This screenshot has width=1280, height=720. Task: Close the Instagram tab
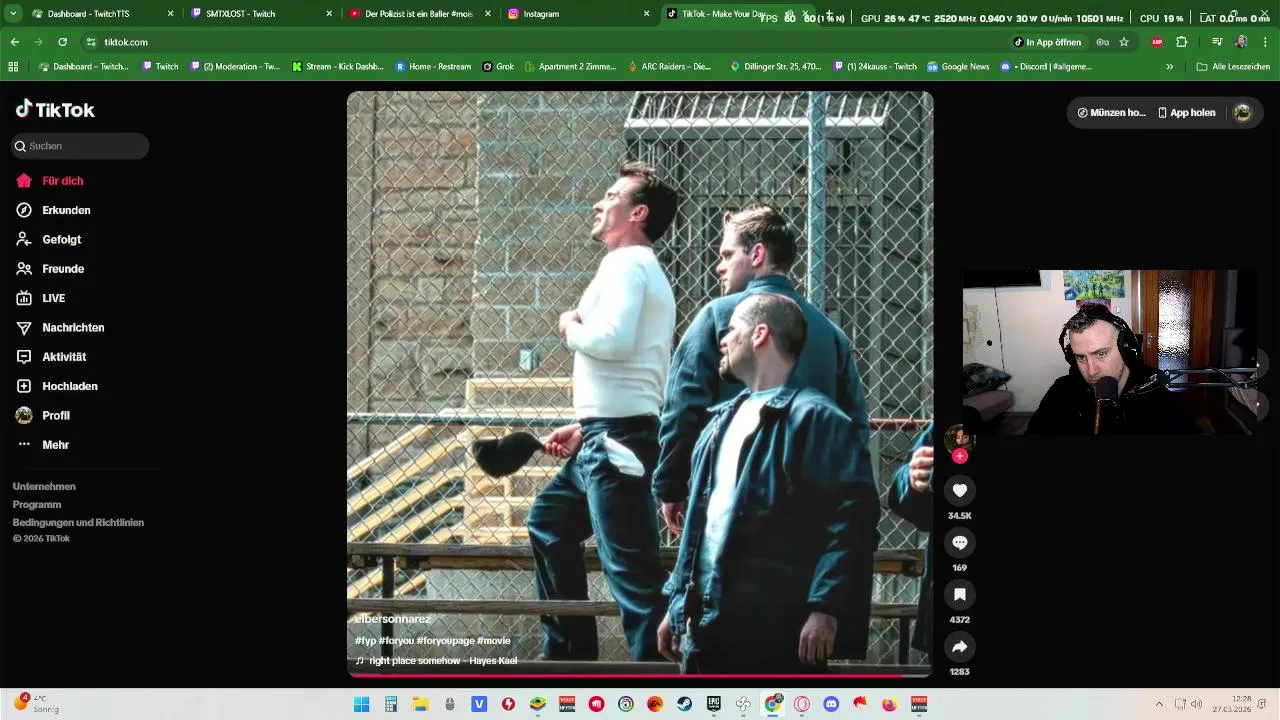pos(647,14)
